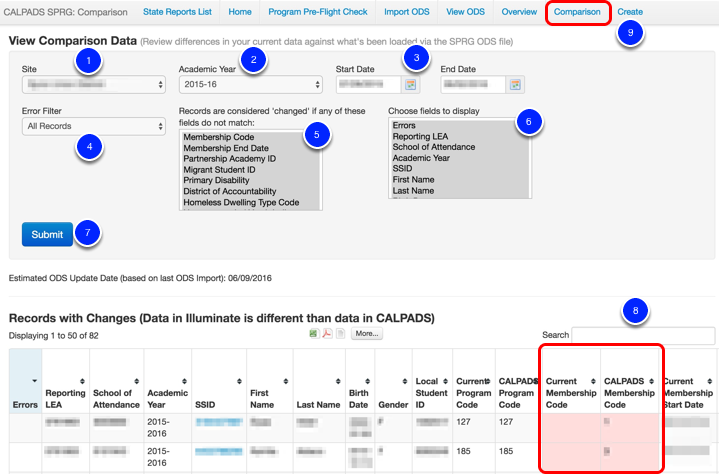Open the Overview tab
Image resolution: width=719 pixels, height=474 pixels.
click(519, 12)
